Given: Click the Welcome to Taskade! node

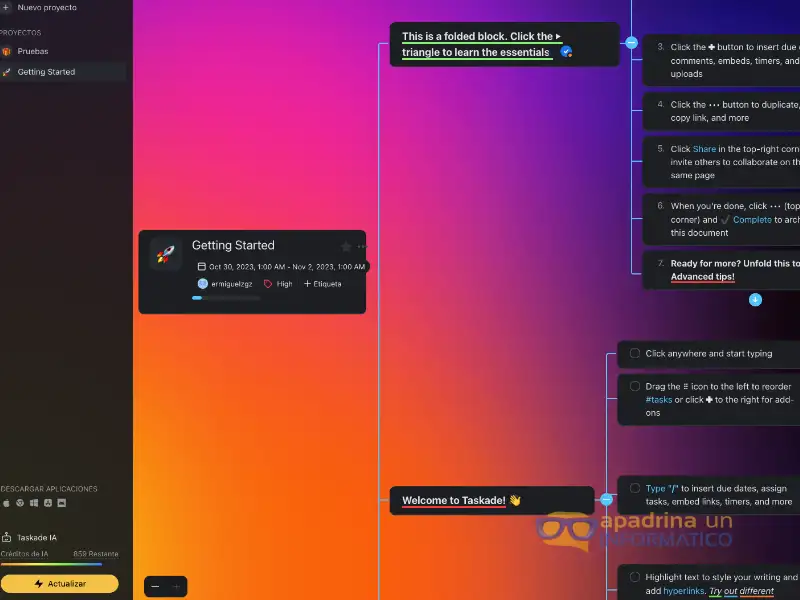Looking at the screenshot, I should 492,501.
